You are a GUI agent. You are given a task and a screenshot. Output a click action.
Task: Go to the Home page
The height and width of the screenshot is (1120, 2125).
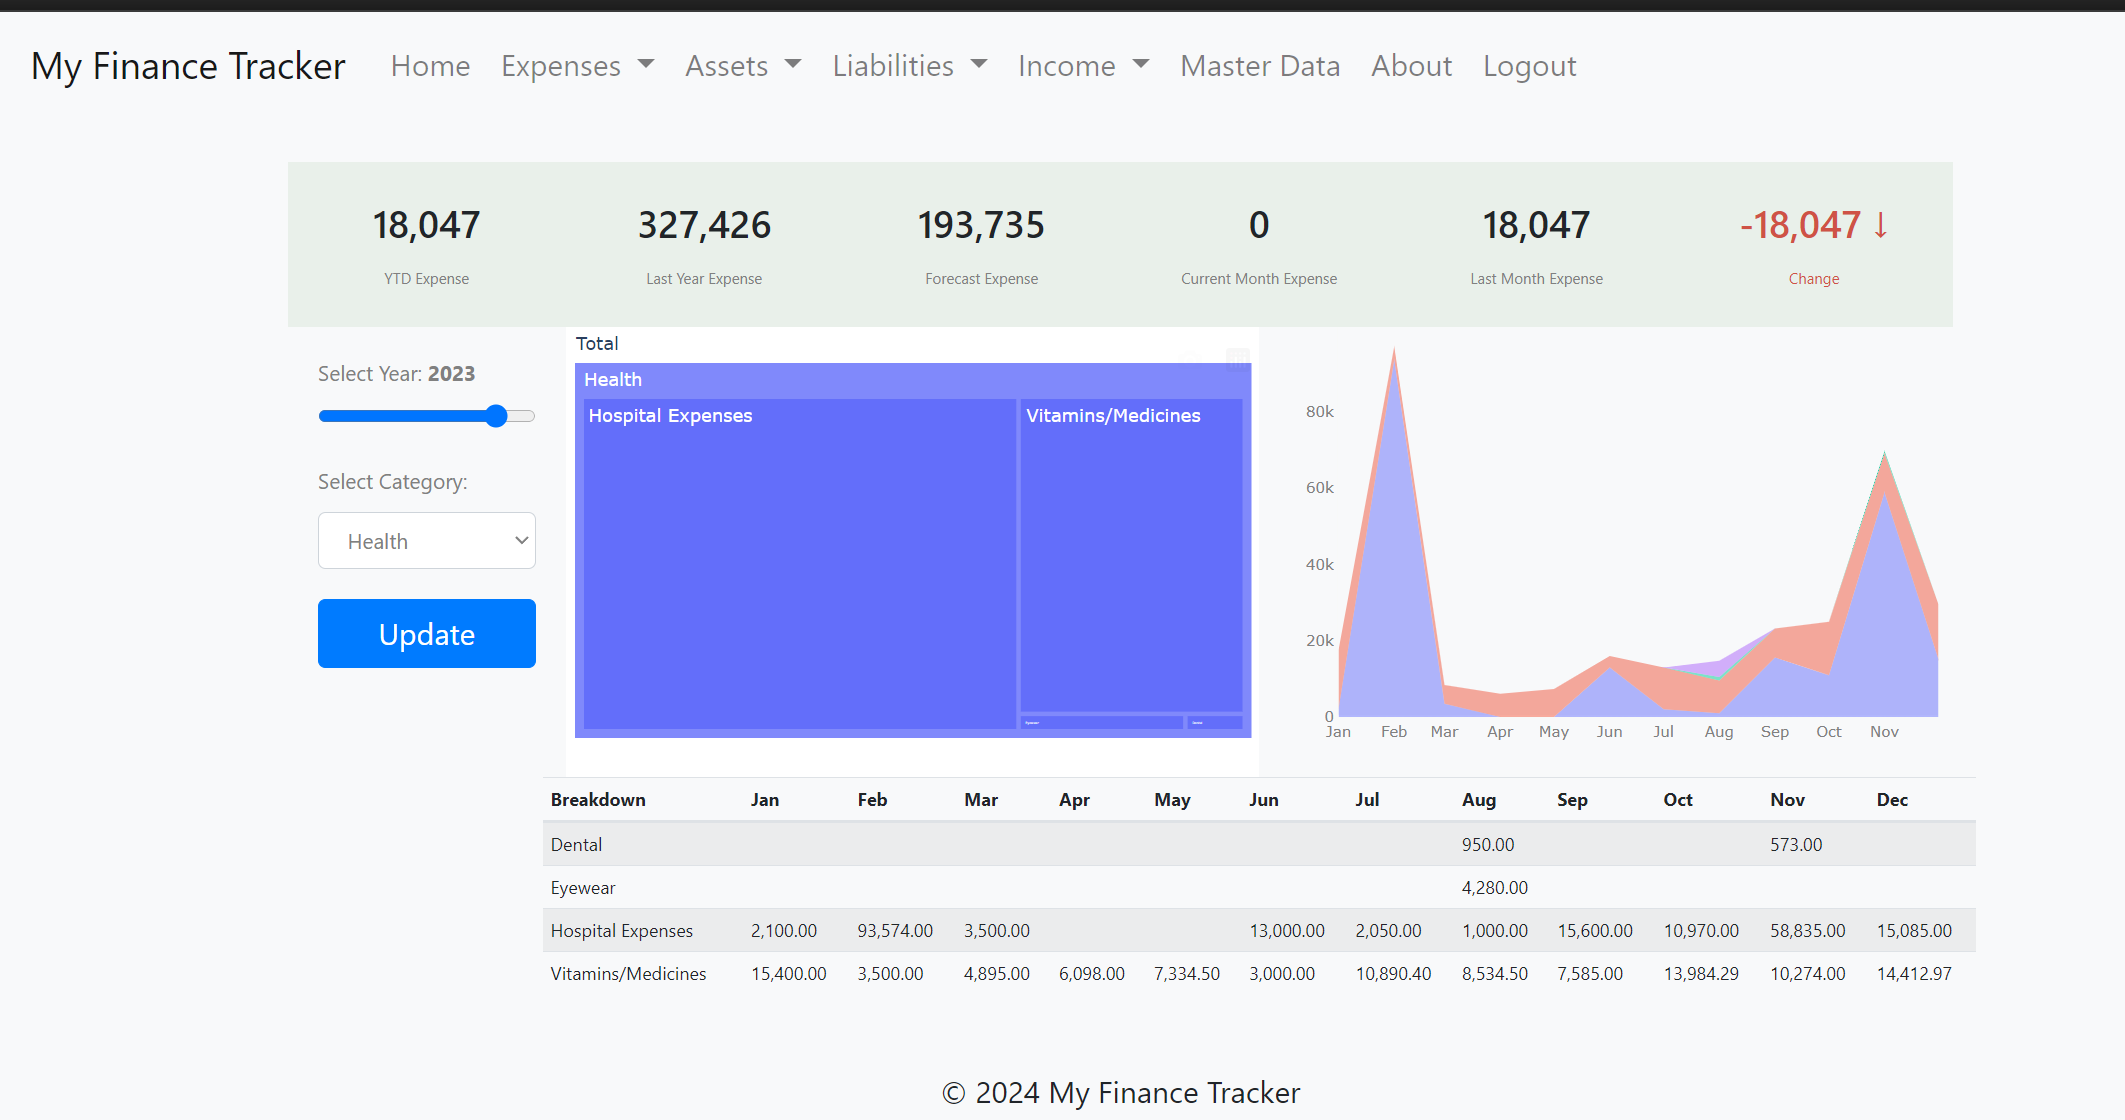[x=430, y=66]
